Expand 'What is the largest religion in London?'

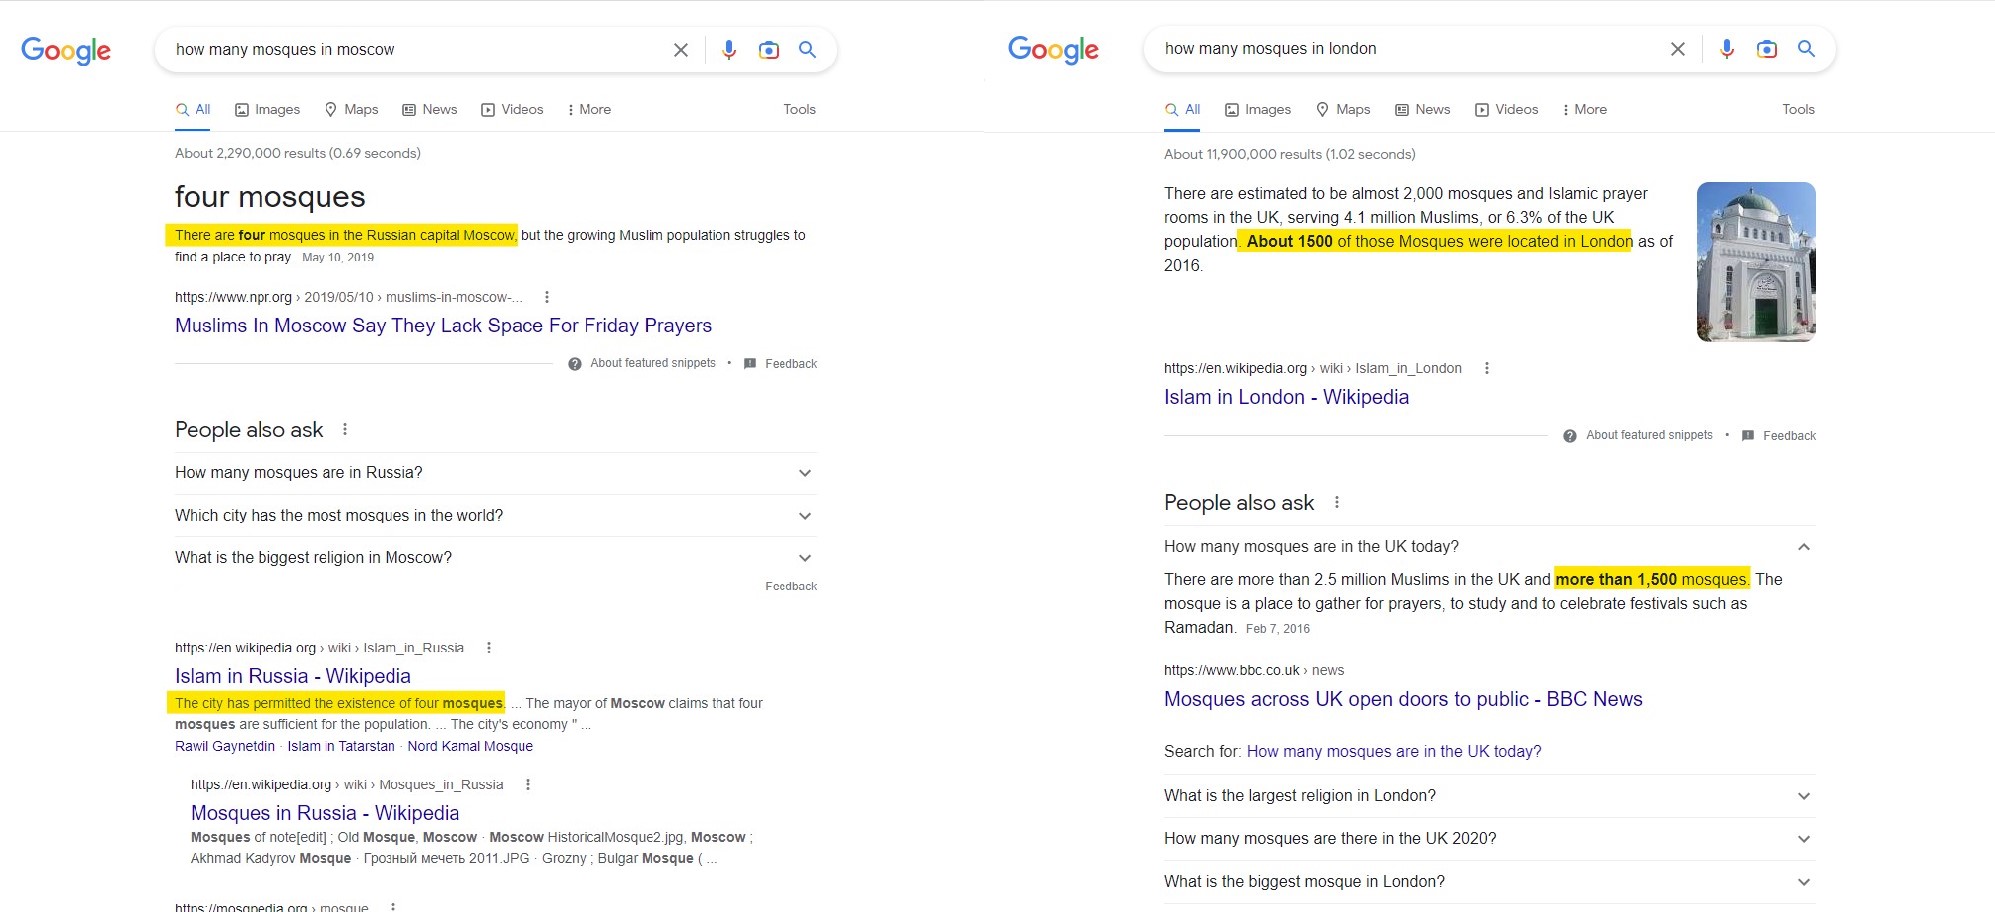1490,796
